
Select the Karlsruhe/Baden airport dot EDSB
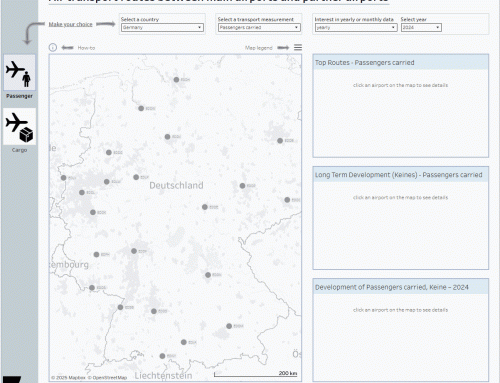(x=120, y=307)
